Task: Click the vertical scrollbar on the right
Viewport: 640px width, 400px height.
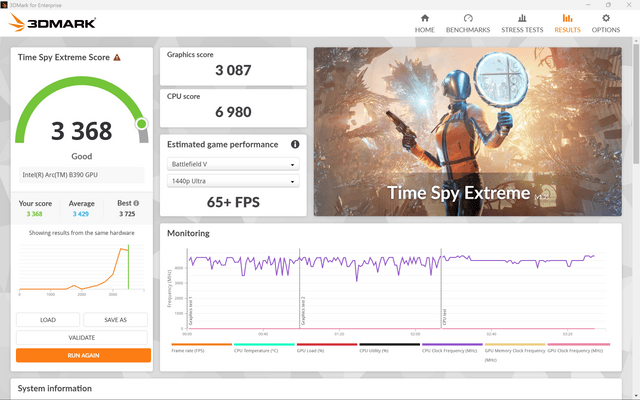Action: [636, 102]
